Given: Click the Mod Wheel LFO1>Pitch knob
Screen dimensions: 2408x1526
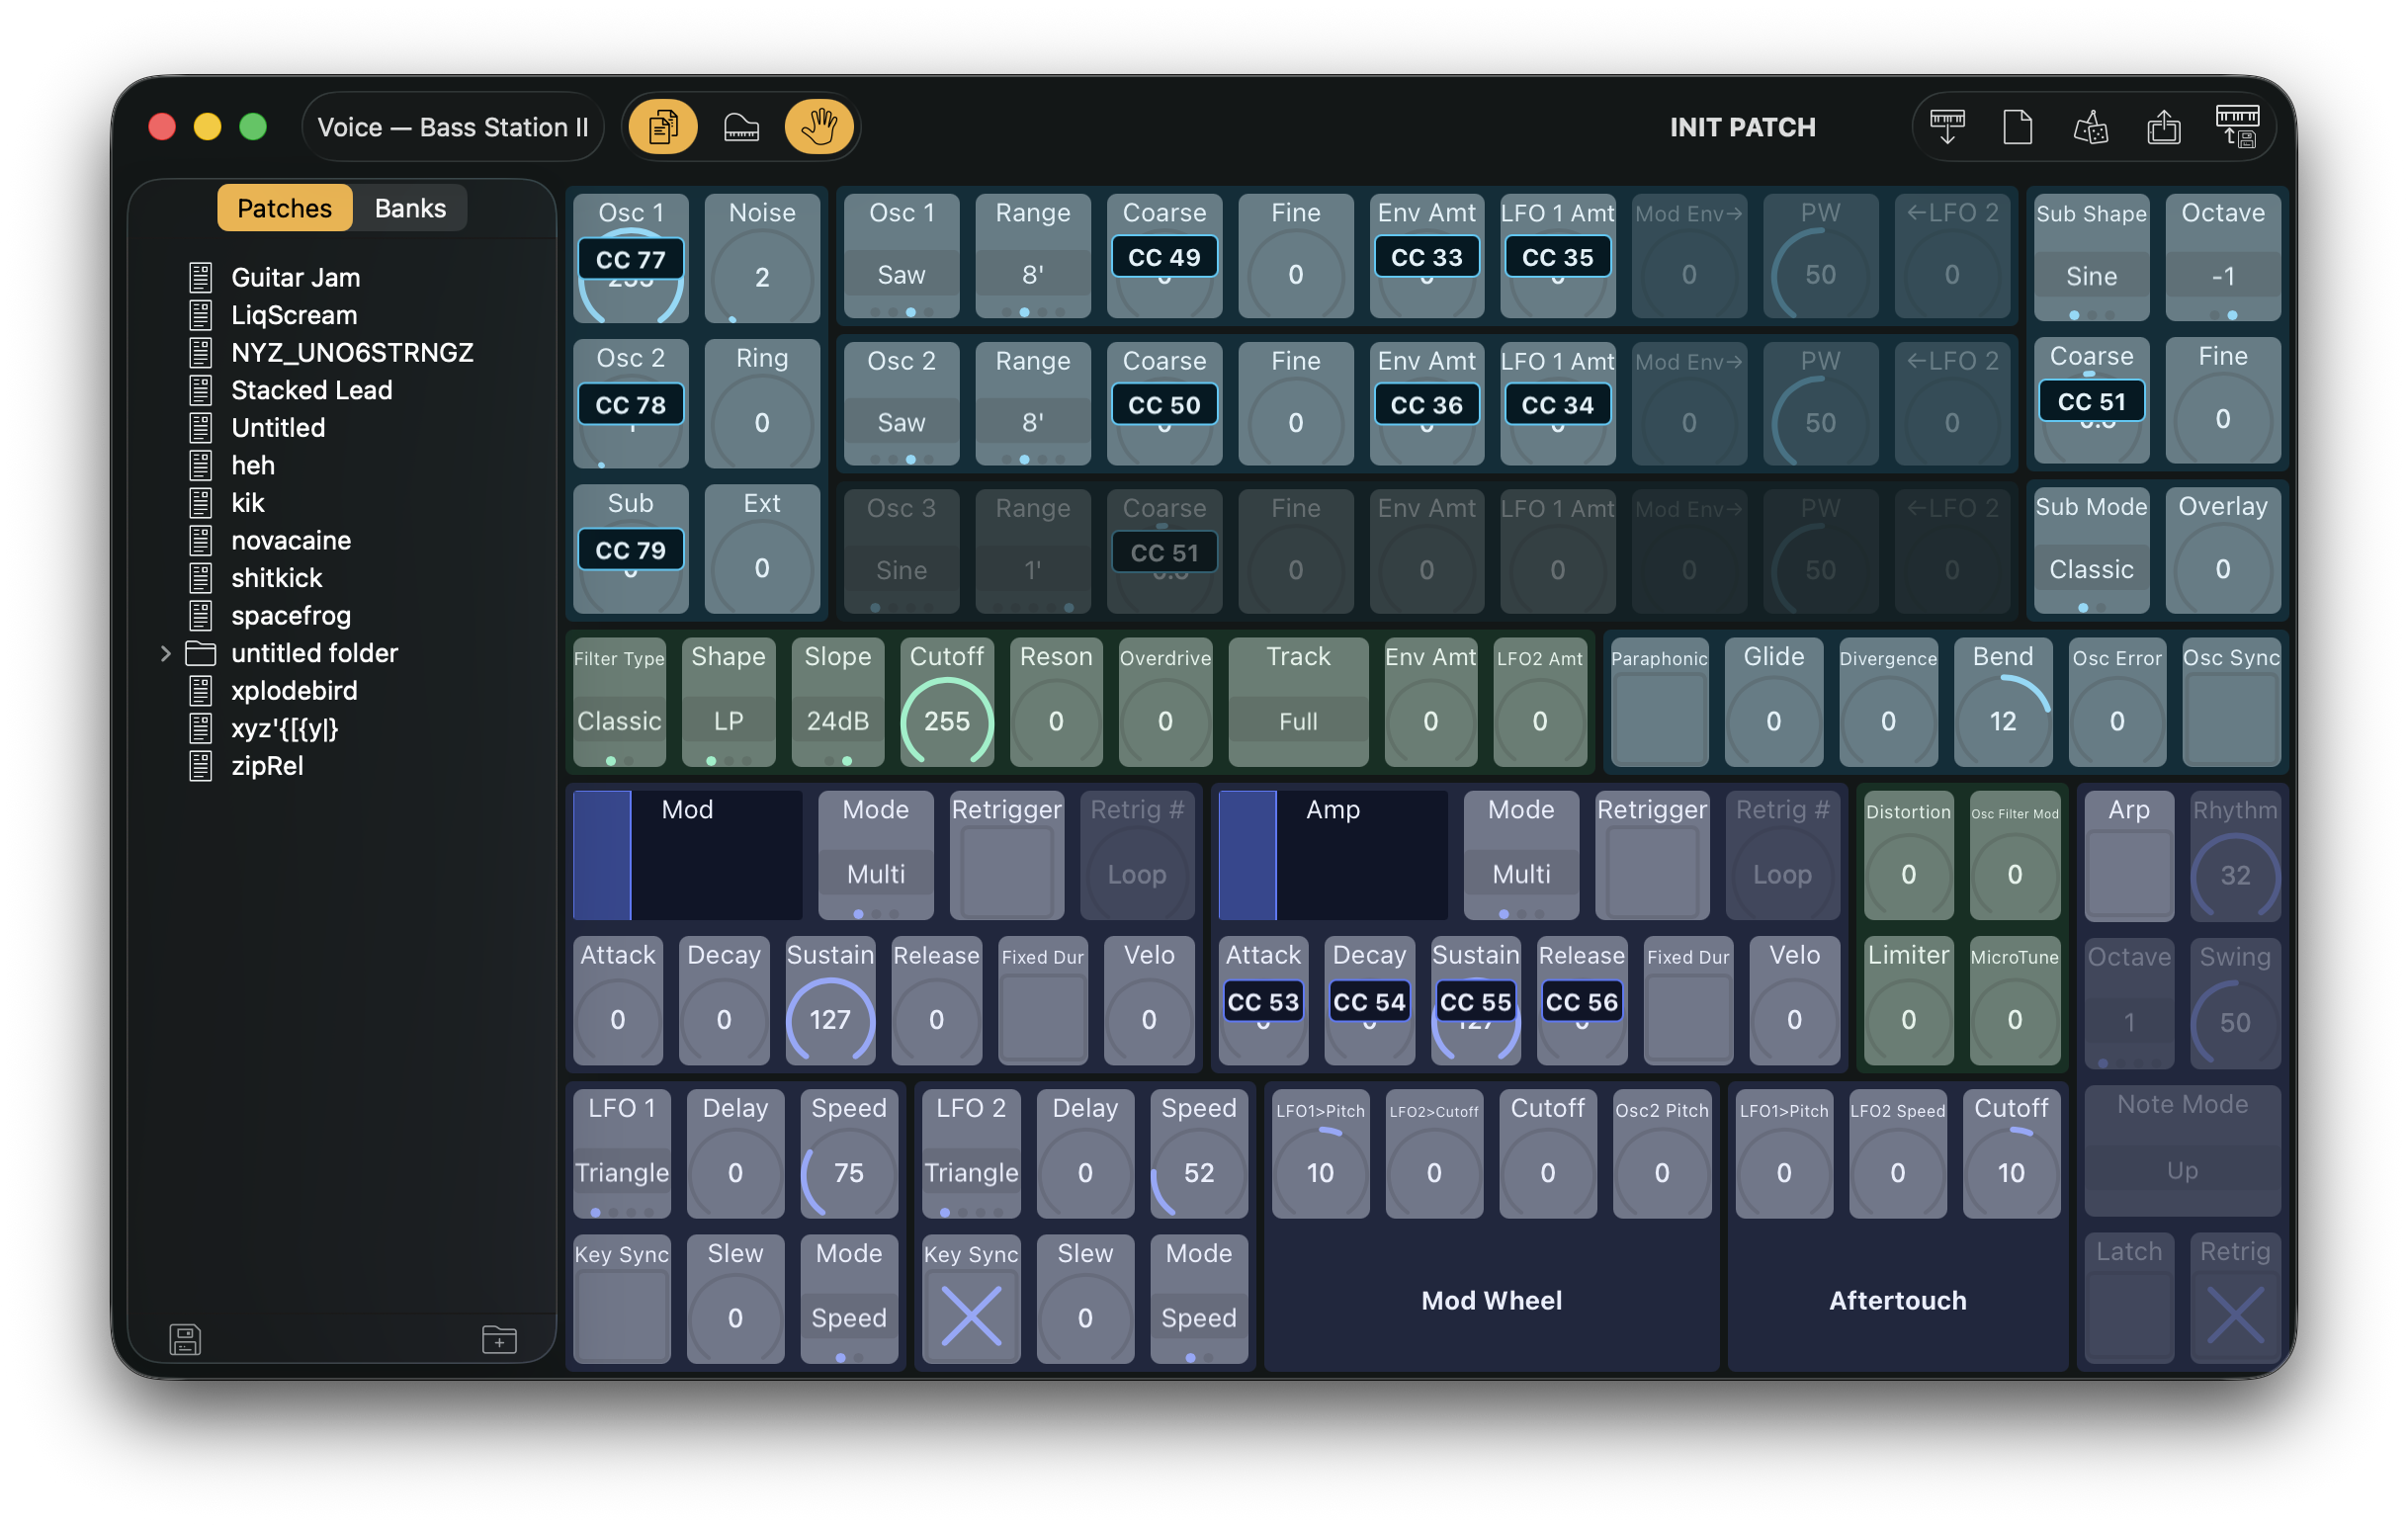Looking at the screenshot, I should point(1320,1172).
